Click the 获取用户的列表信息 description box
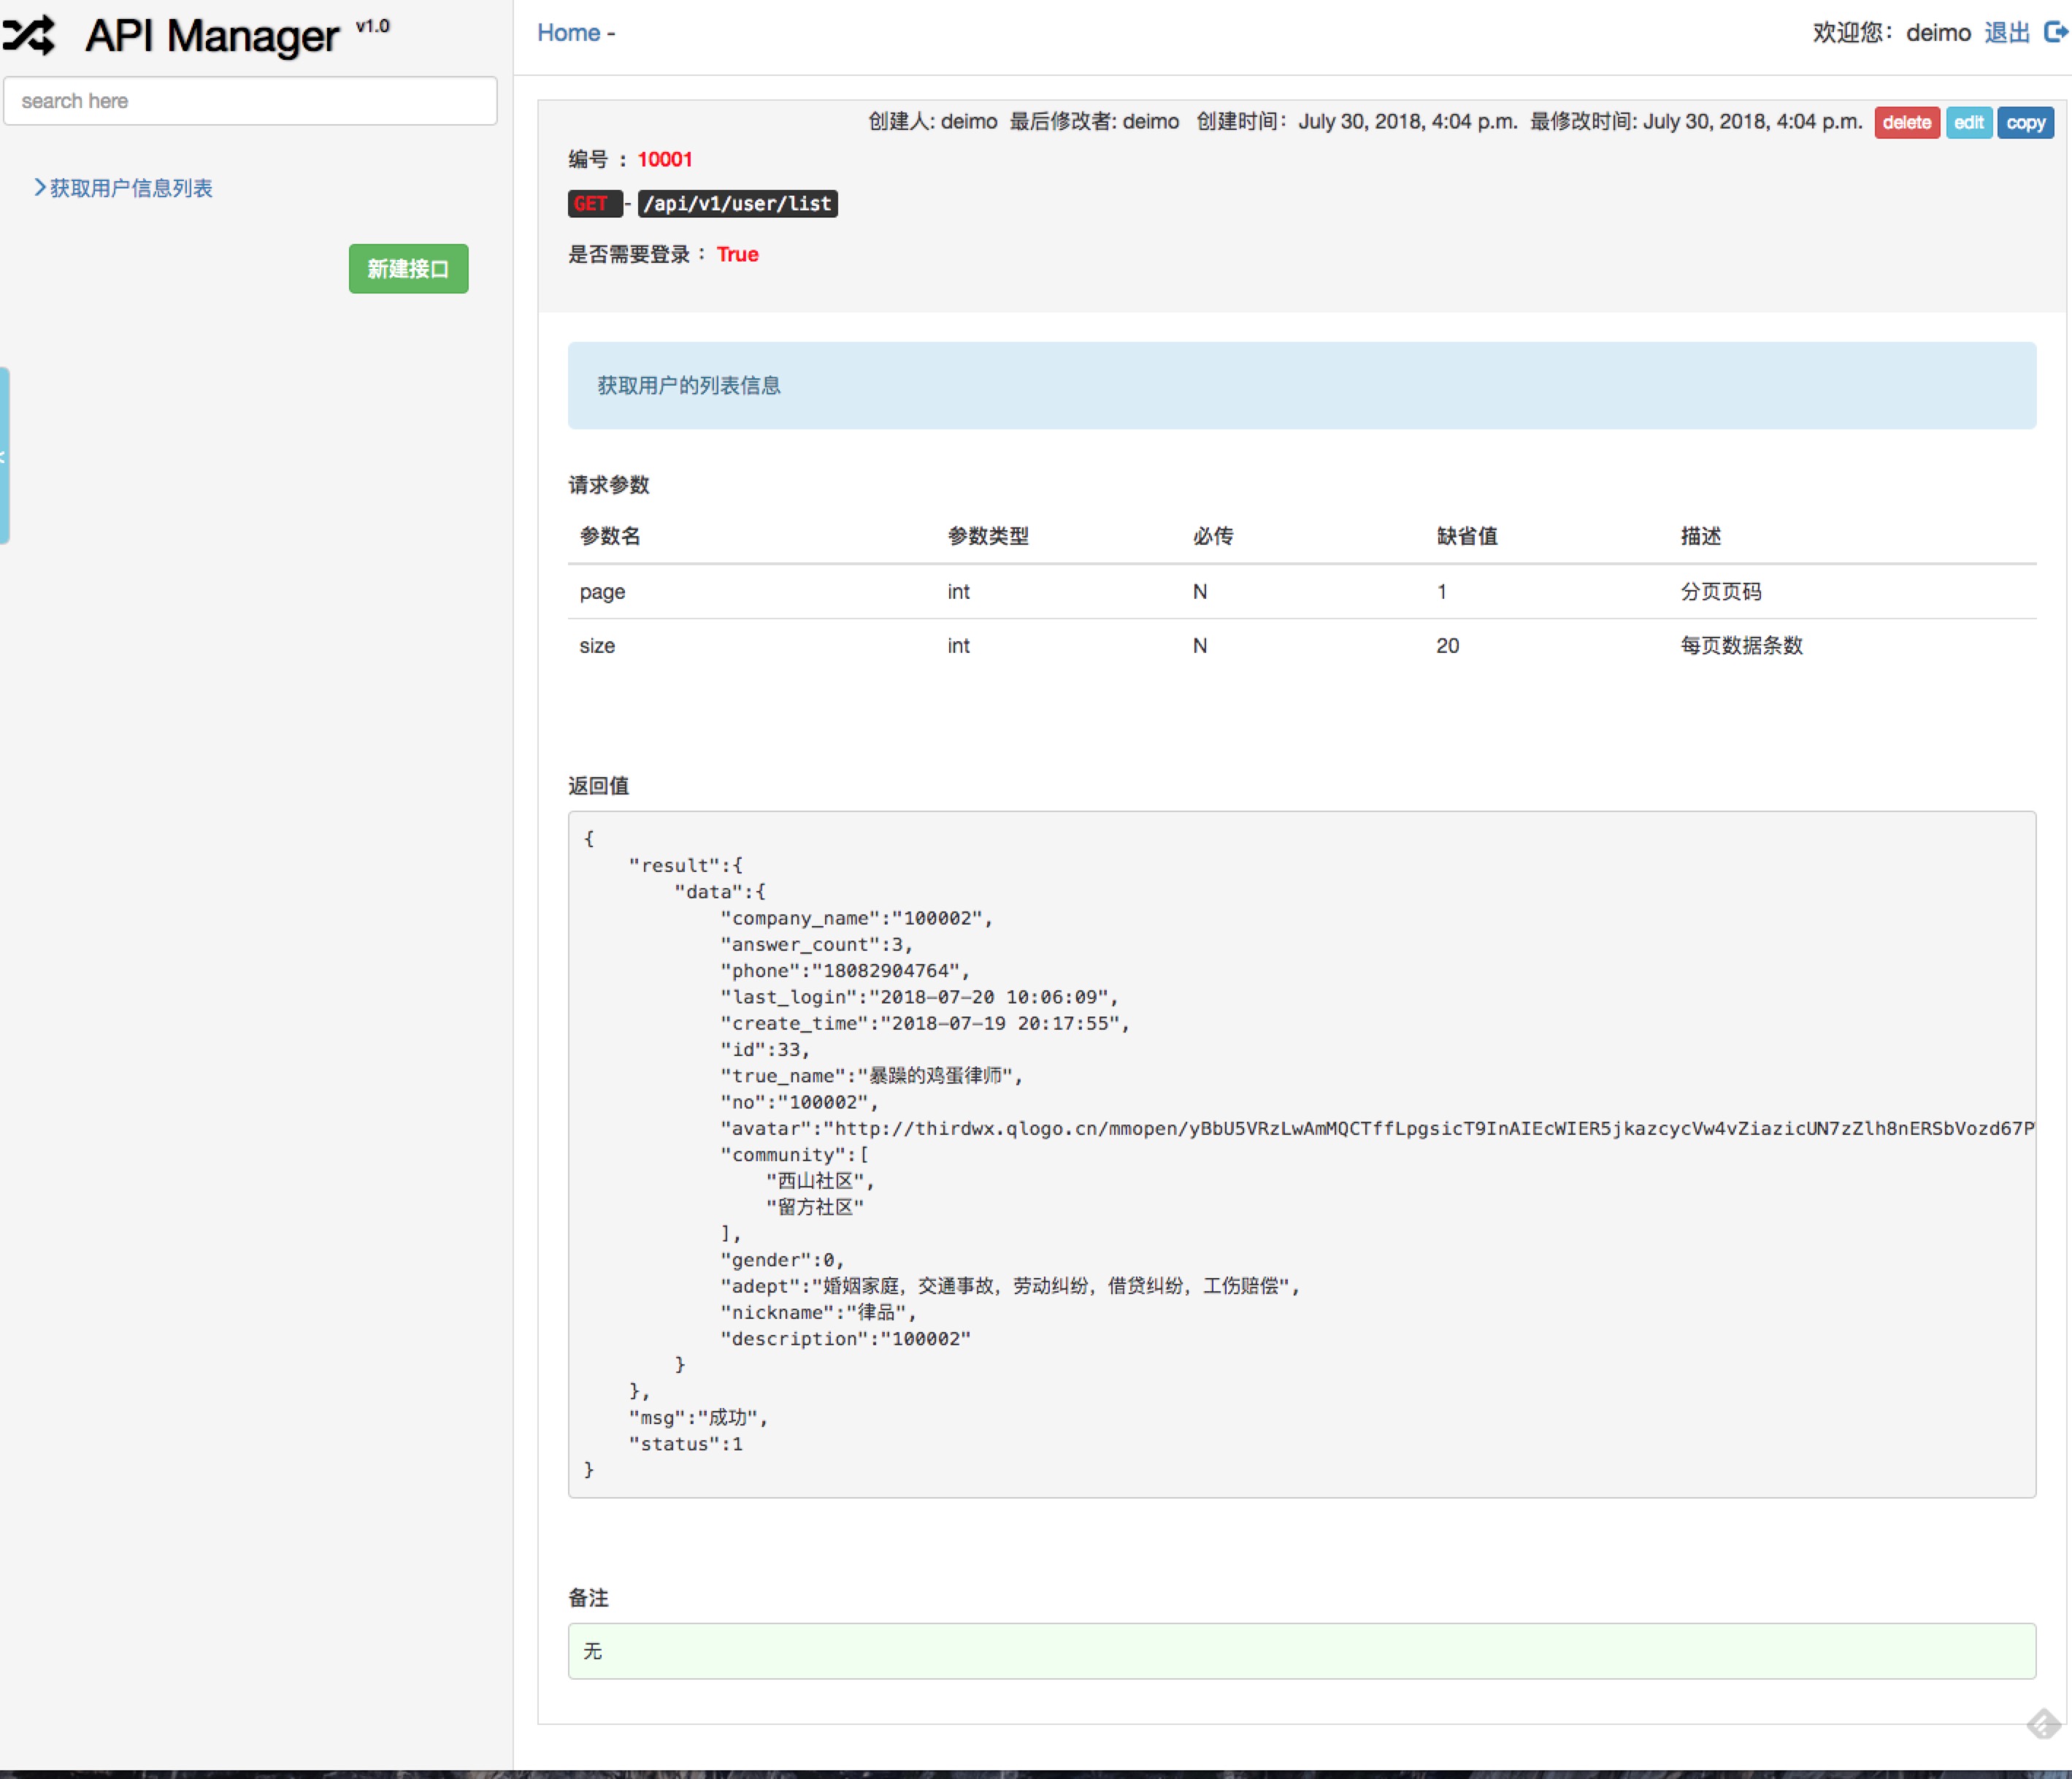 pos(1301,386)
